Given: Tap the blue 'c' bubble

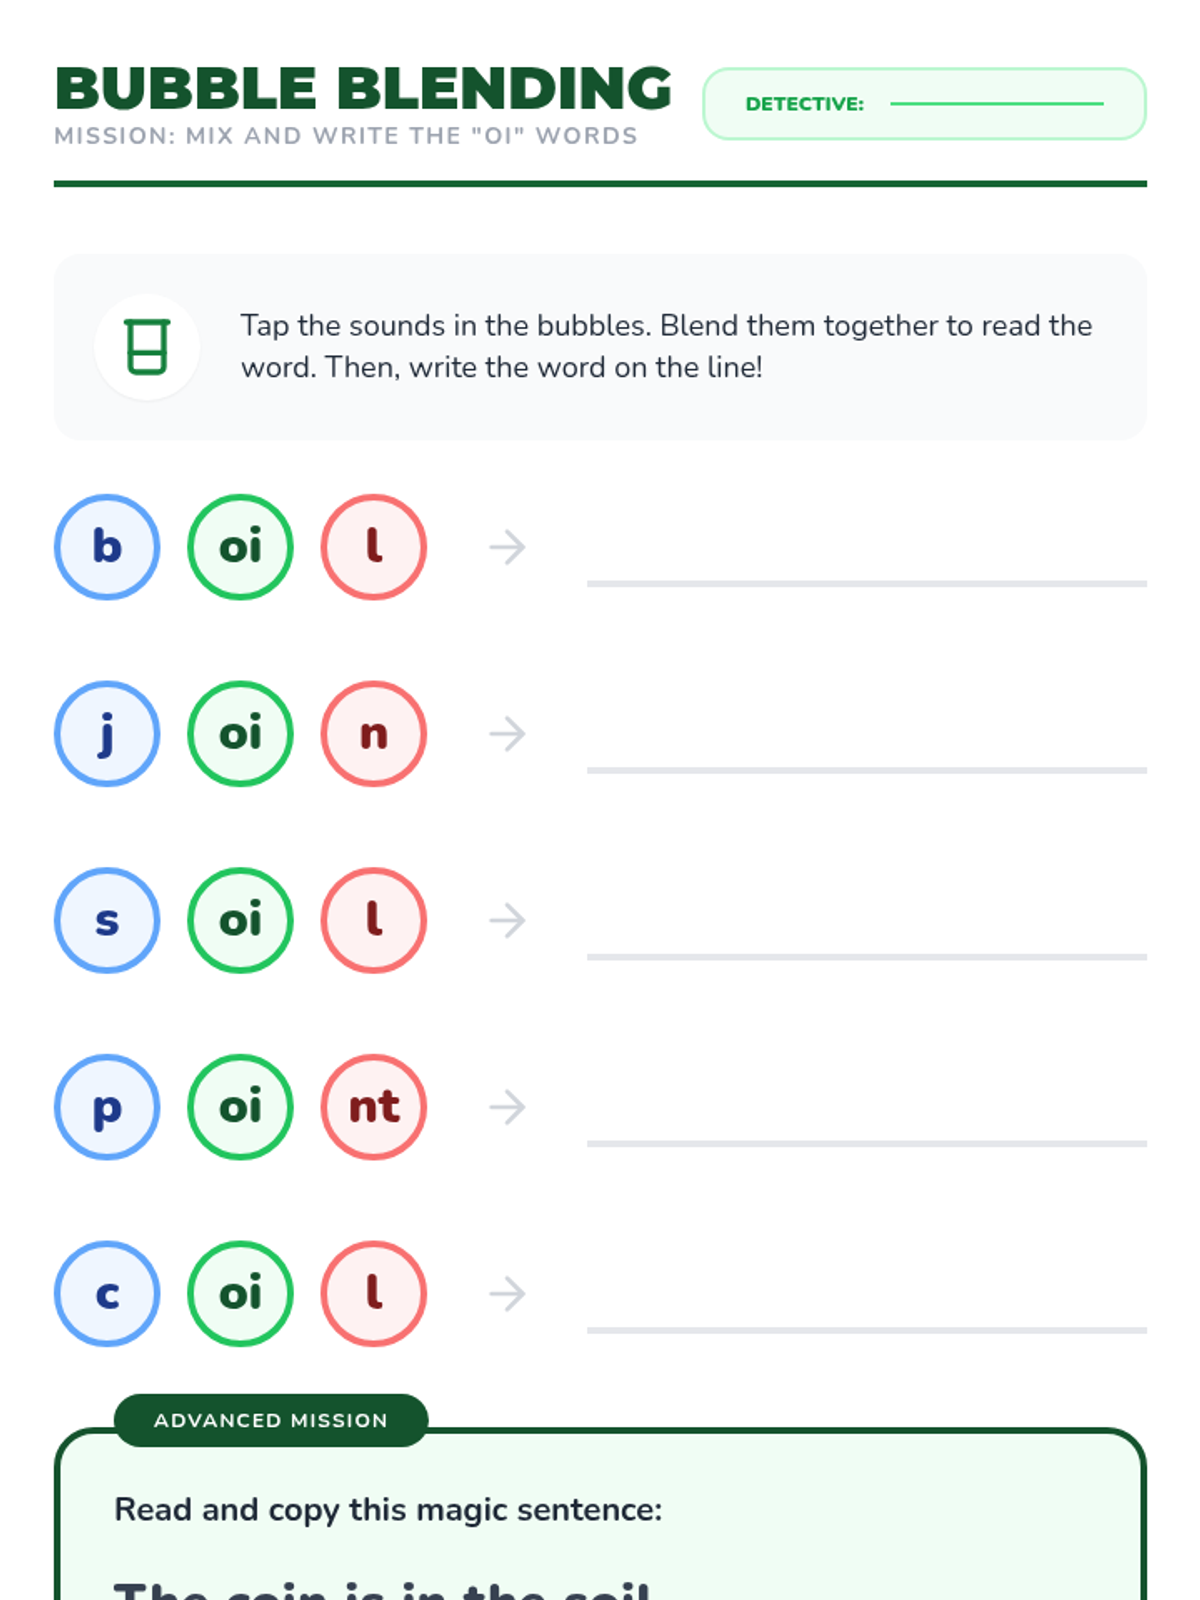Looking at the screenshot, I should (x=107, y=1294).
